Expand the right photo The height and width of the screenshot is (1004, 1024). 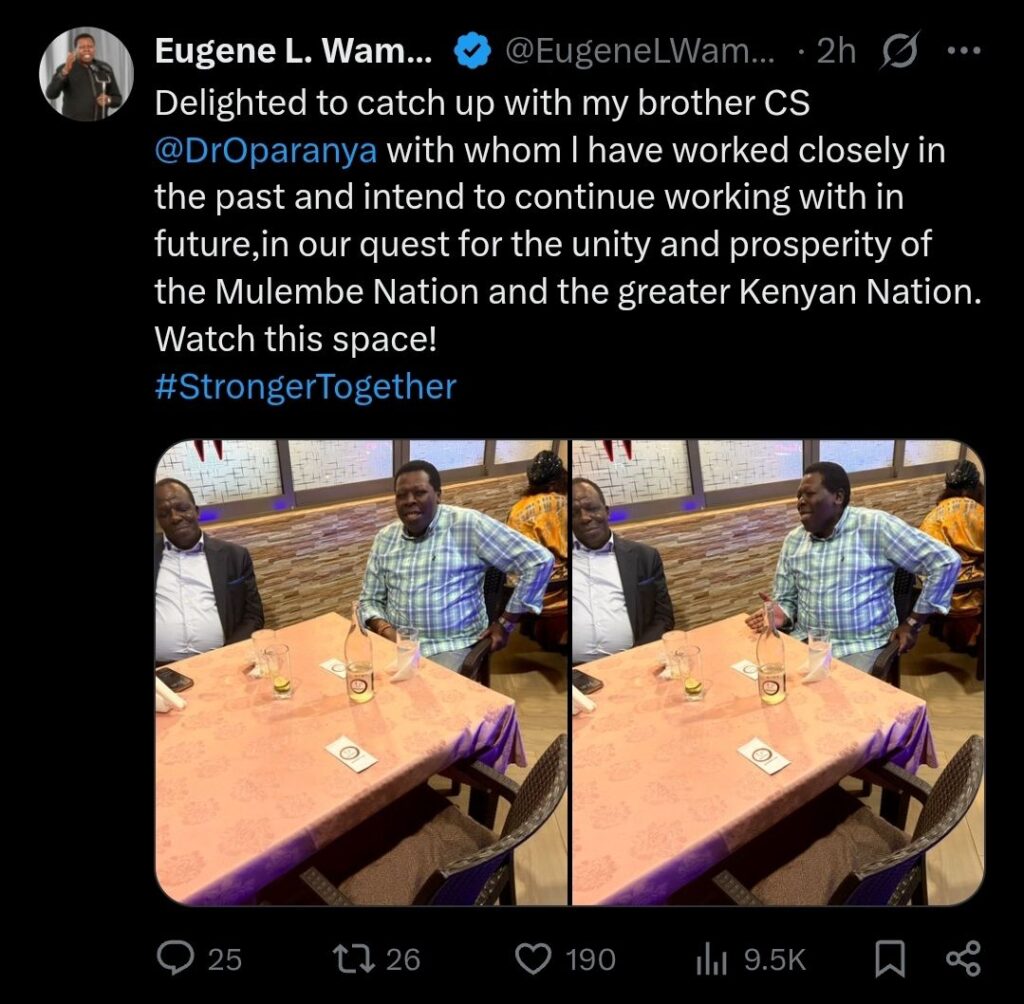click(x=778, y=672)
